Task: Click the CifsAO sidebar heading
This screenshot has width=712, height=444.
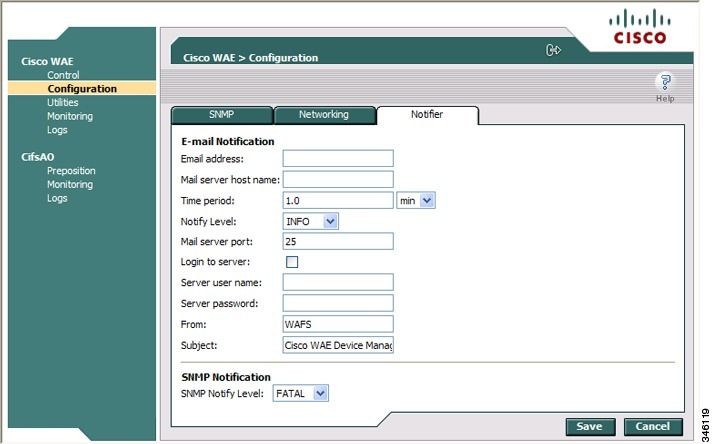Action: tap(38, 157)
